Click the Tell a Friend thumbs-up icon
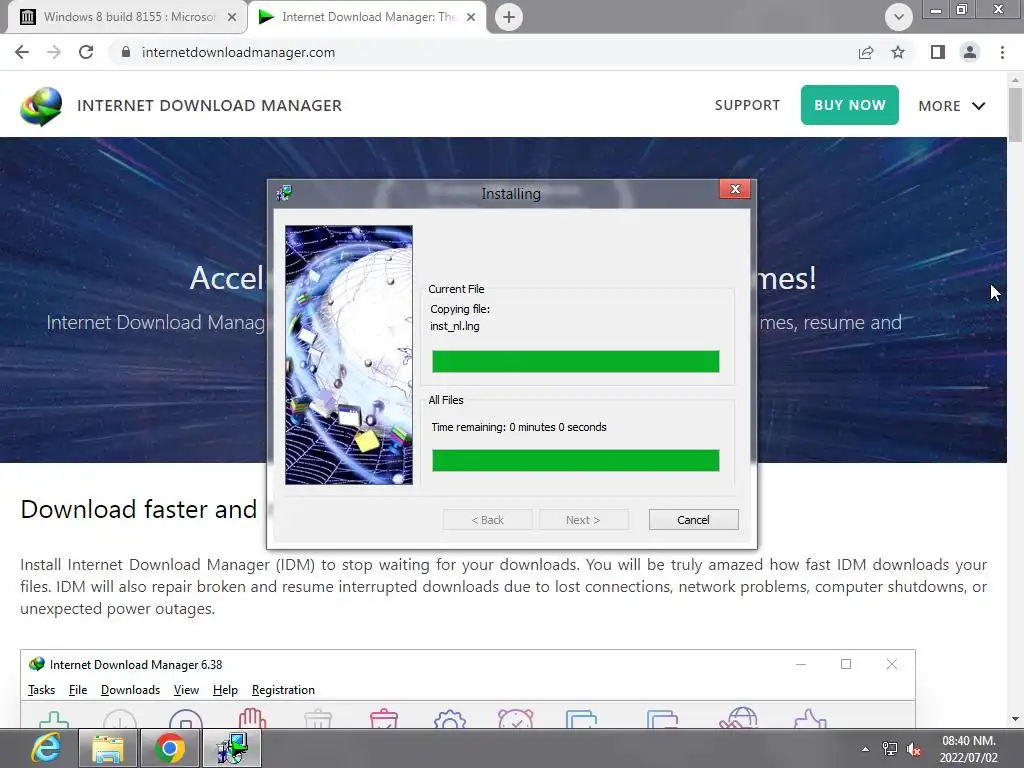Screen dimensions: 1024x768 (x=810, y=718)
